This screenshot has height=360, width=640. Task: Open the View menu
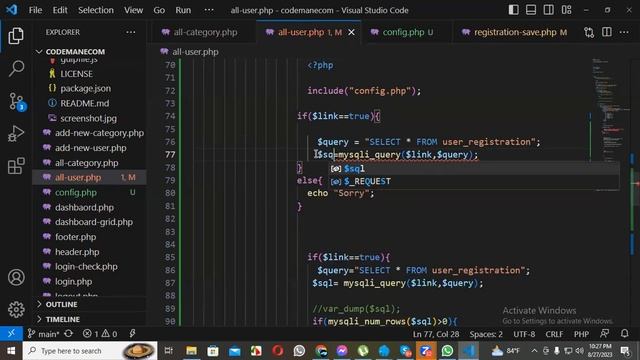tap(133, 10)
